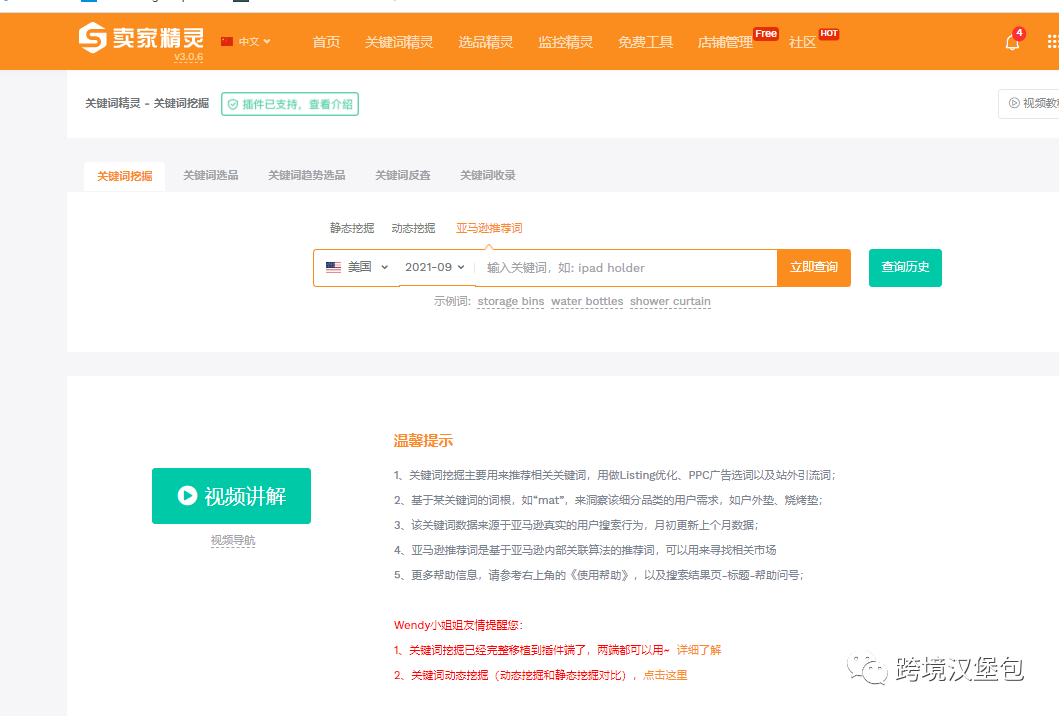Select the 静态挖掘 mode
This screenshot has height=716, width=1059.
coord(350,227)
